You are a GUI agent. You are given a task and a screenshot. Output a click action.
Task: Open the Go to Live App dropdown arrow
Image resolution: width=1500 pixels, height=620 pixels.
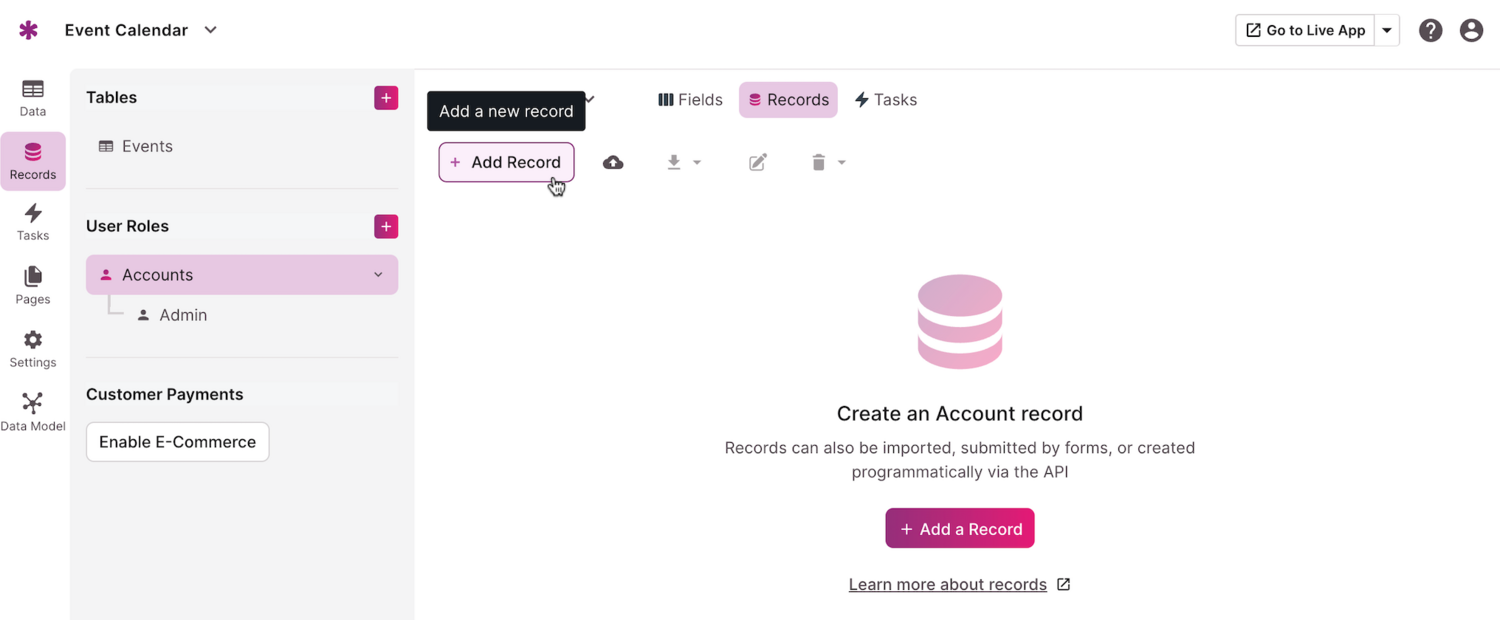coord(1387,30)
